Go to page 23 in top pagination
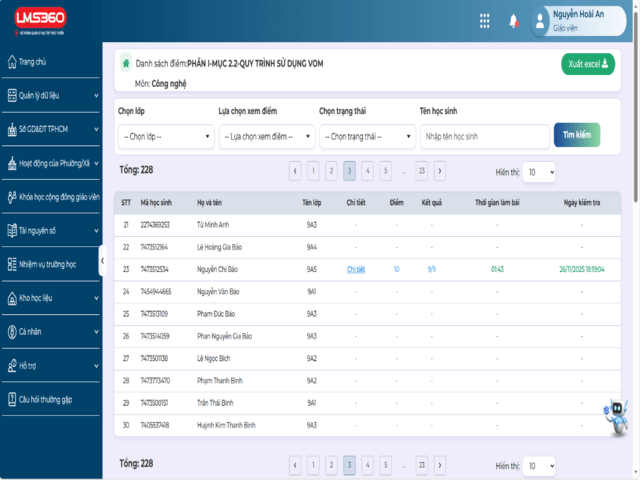Image resolution: width=640 pixels, height=480 pixels. [x=422, y=171]
